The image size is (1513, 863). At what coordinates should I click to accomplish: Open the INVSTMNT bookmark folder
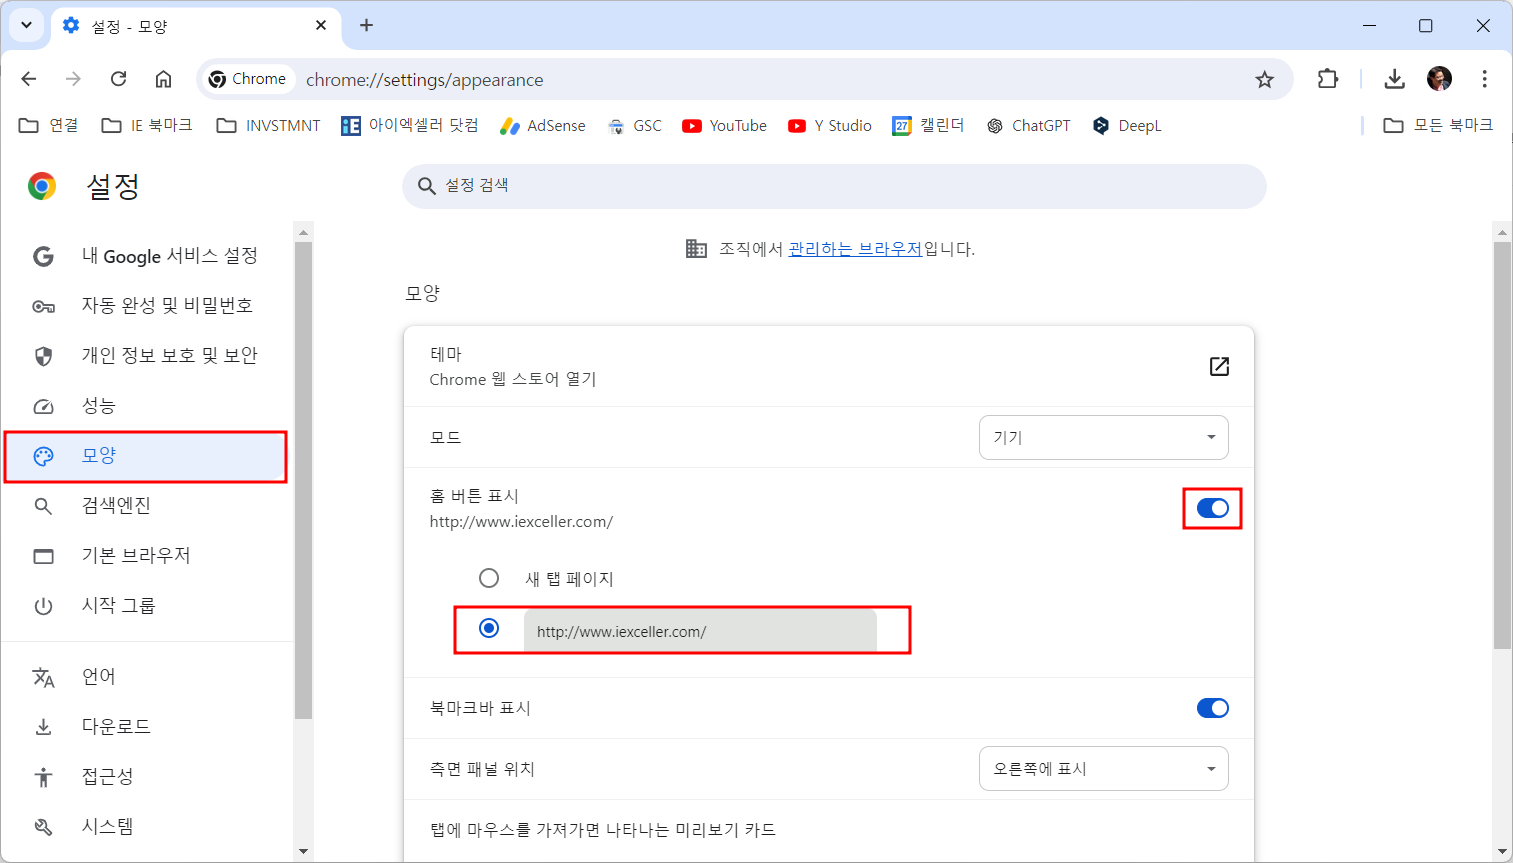[269, 125]
